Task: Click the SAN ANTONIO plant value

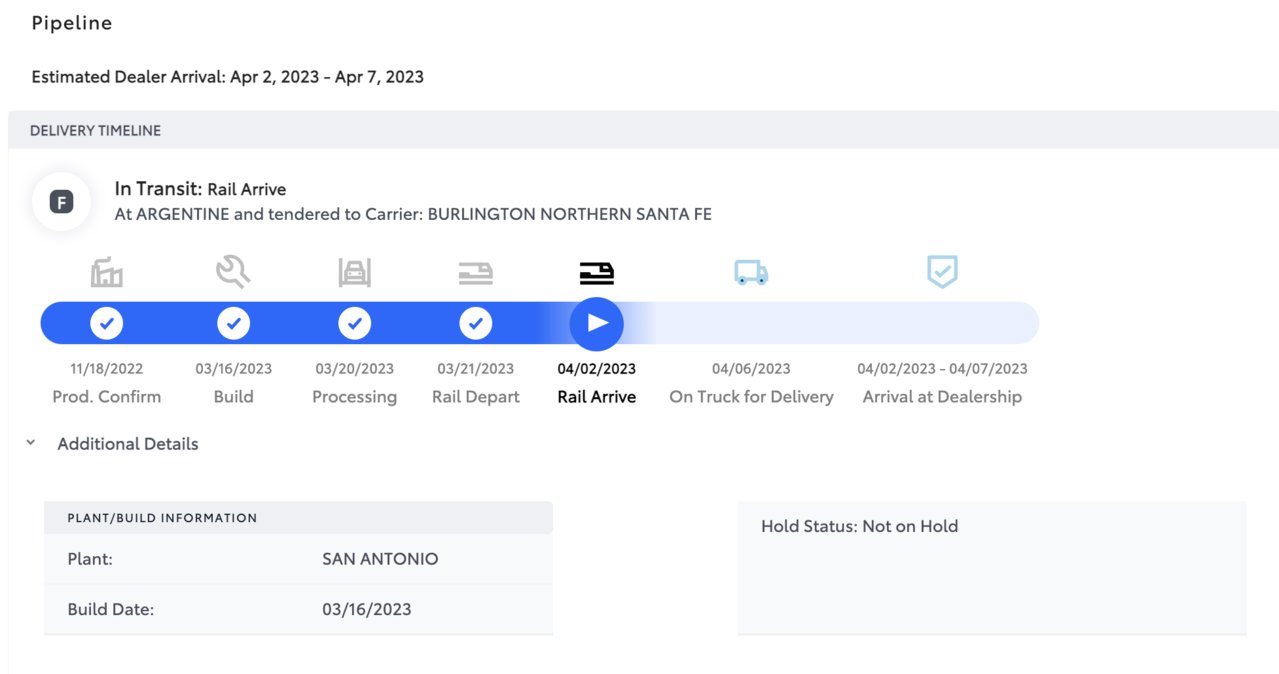Action: tap(380, 559)
